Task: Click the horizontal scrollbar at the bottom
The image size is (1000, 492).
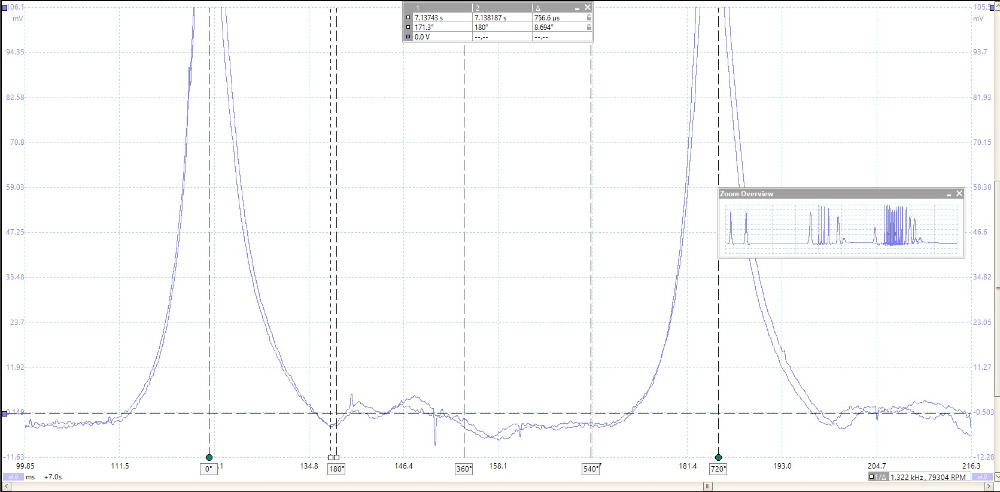Action: point(500,487)
